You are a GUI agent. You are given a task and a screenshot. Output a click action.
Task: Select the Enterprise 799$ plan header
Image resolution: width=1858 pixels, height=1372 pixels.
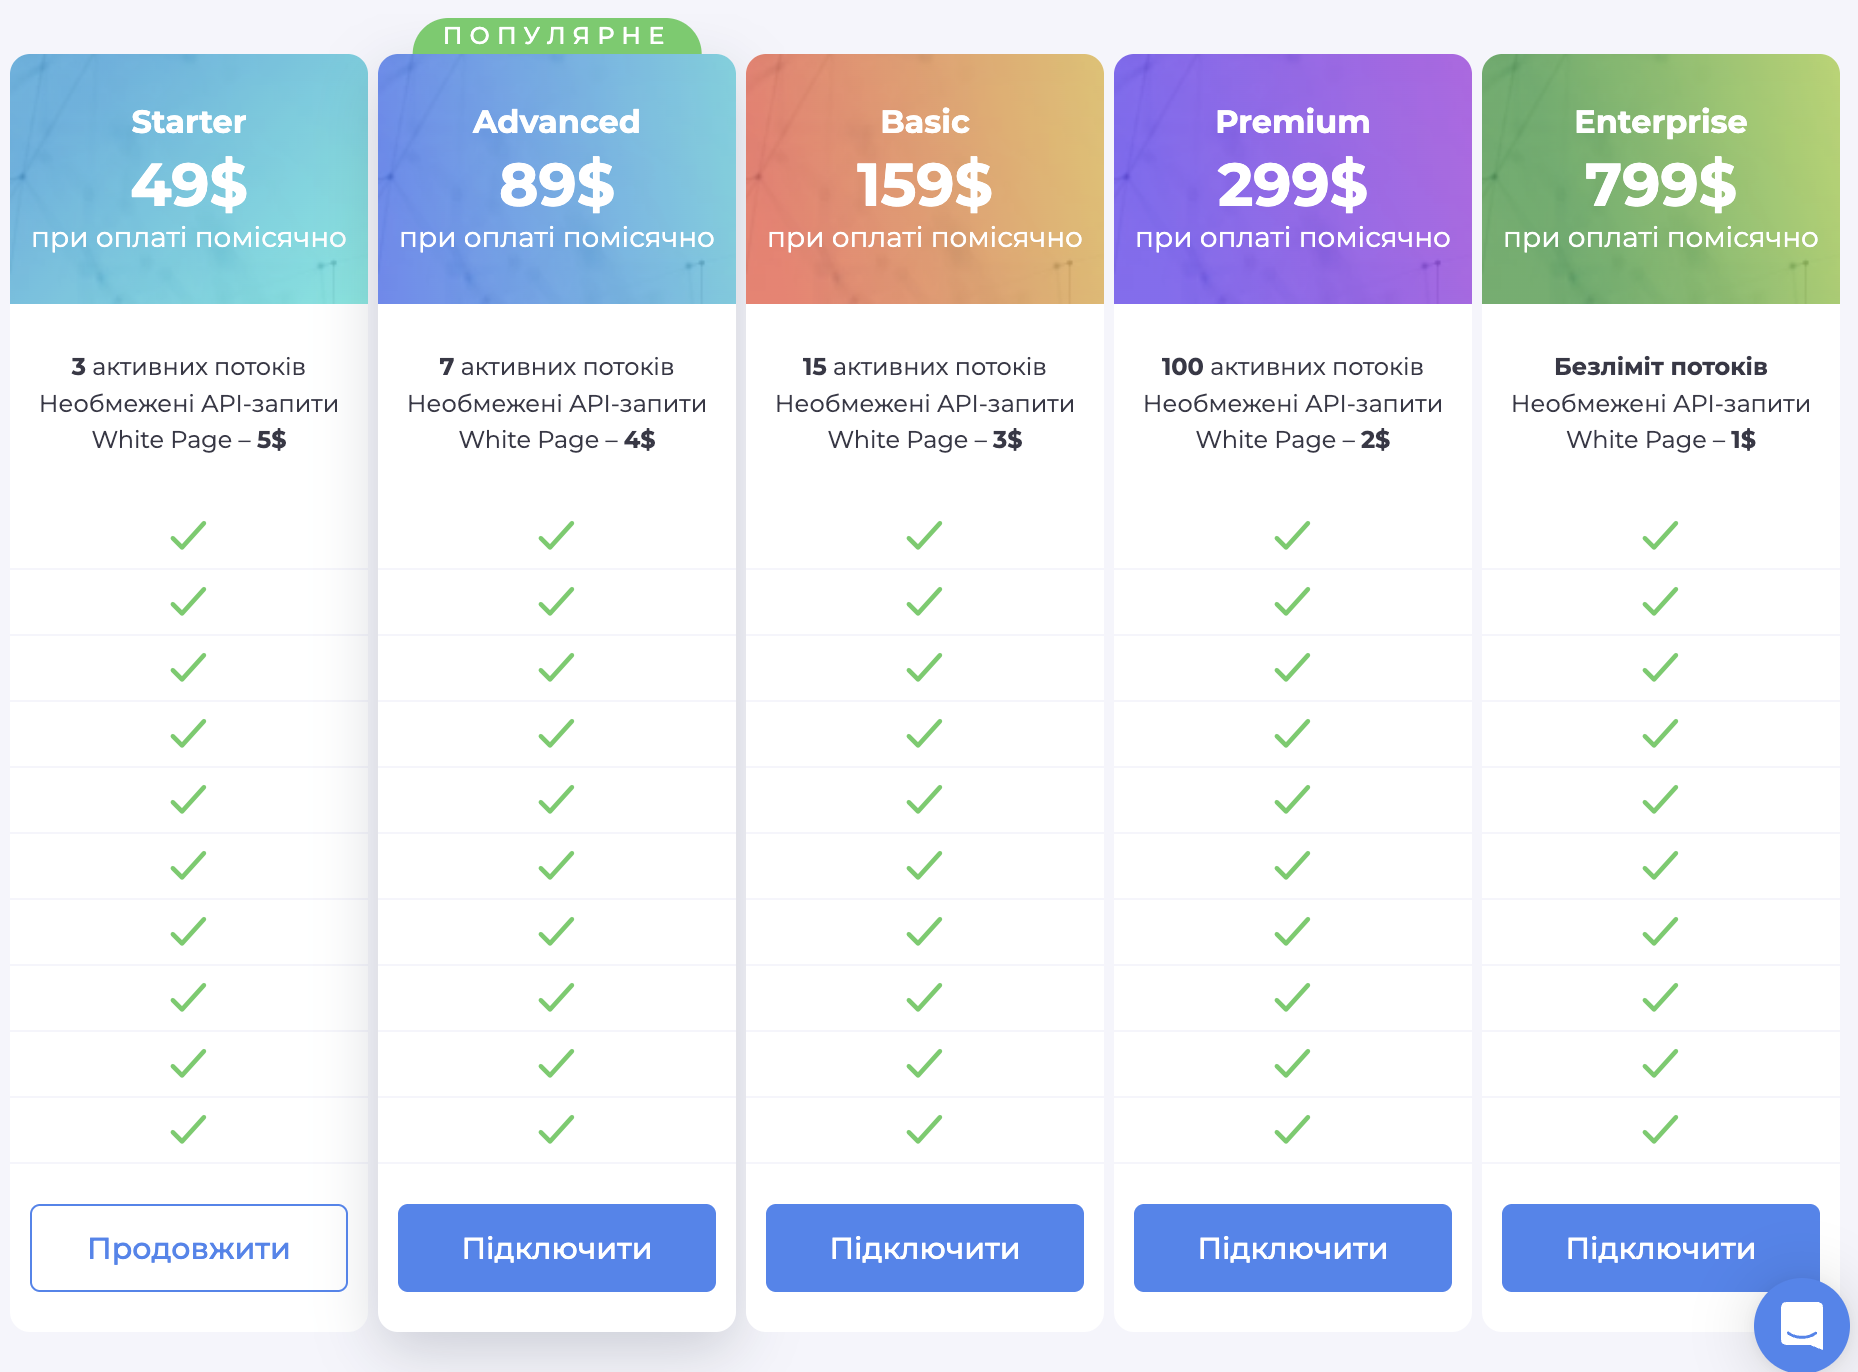coord(1661,180)
